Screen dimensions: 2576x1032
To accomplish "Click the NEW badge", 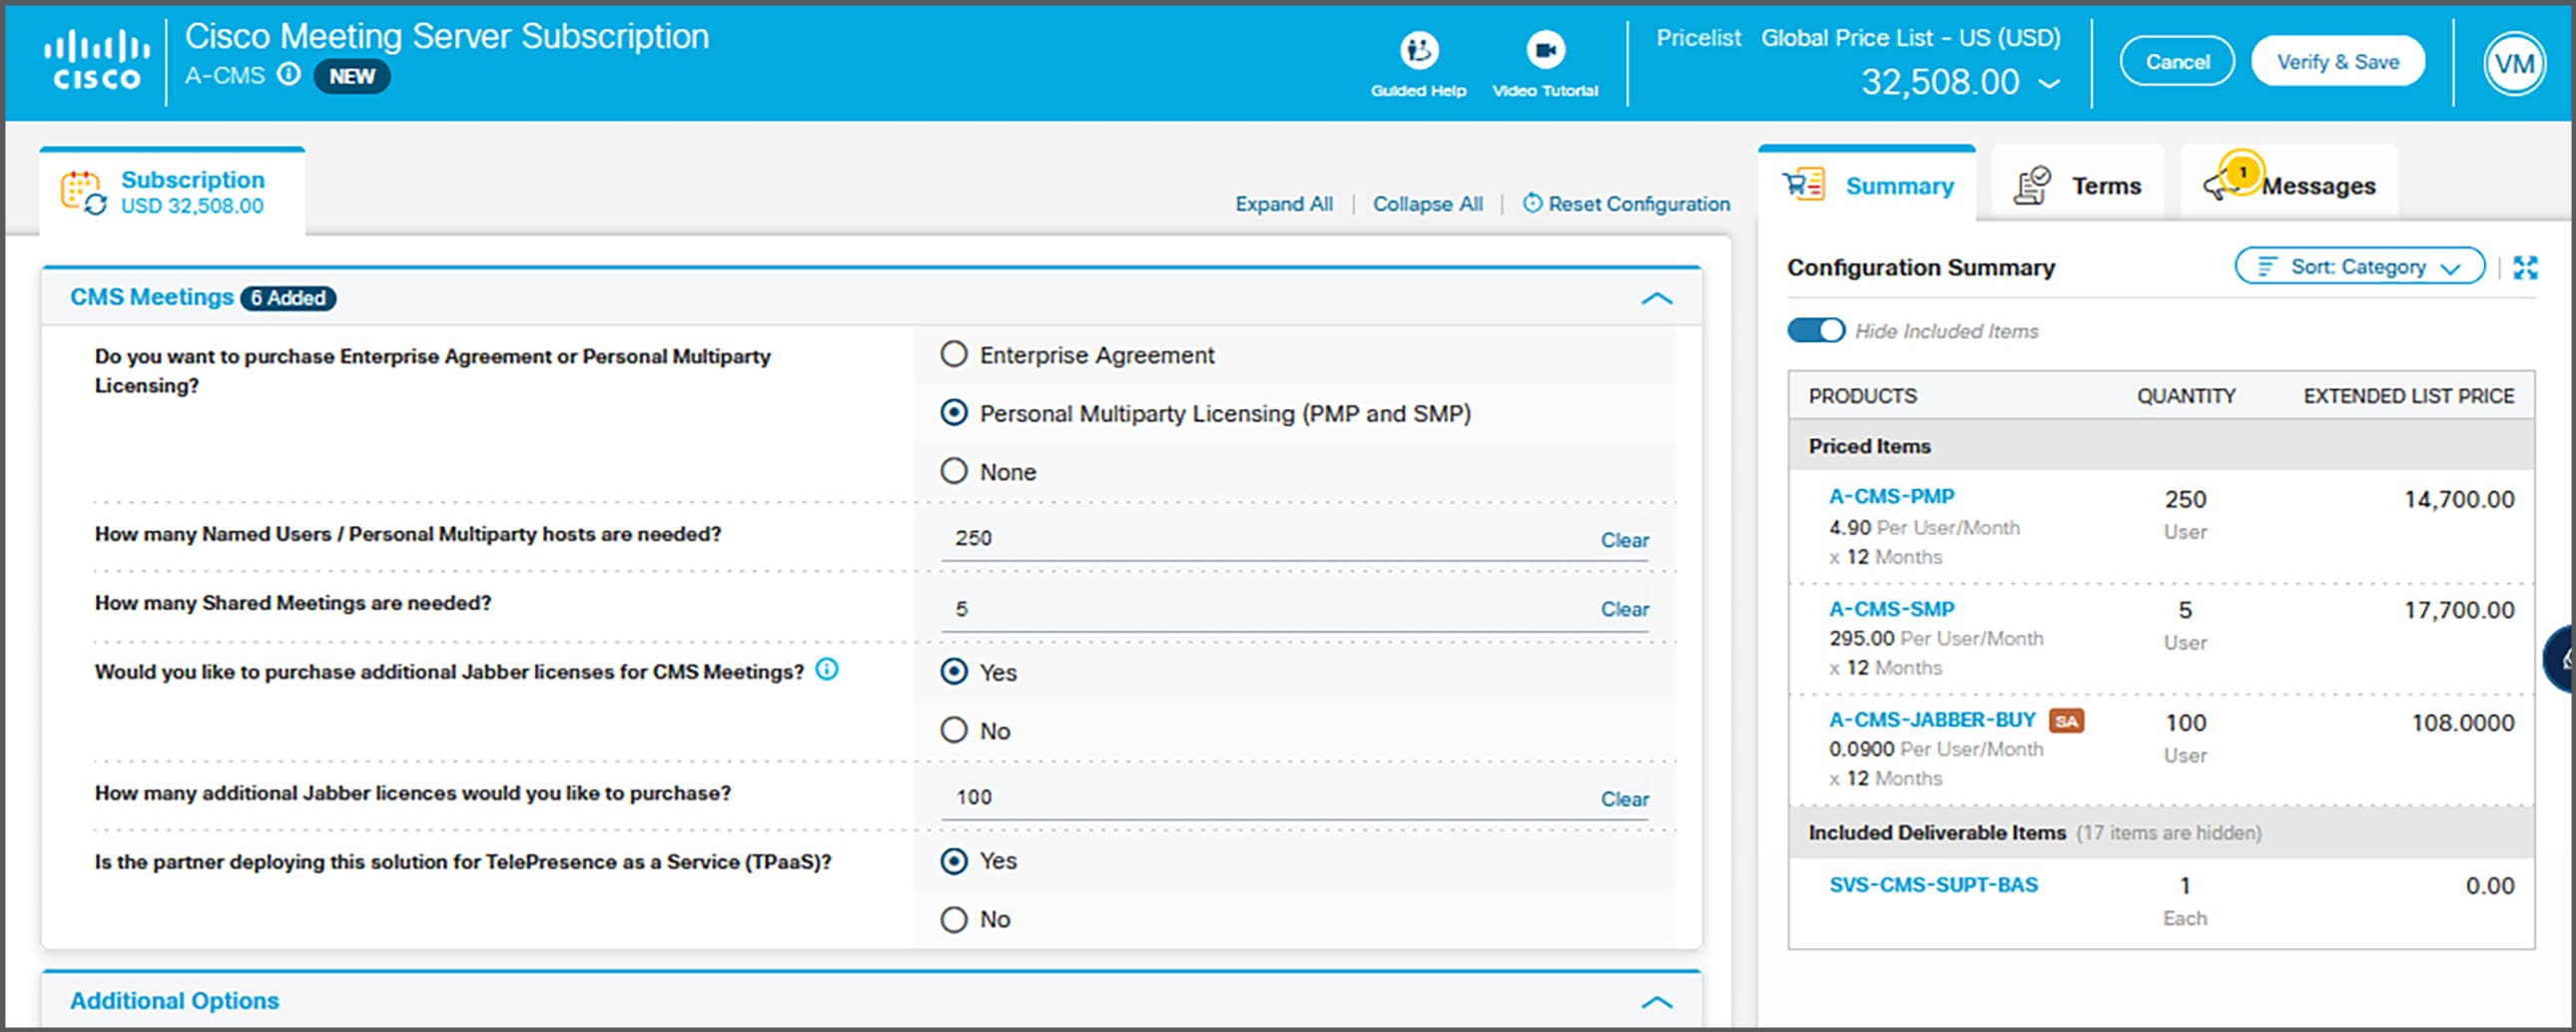I will click(x=352, y=76).
